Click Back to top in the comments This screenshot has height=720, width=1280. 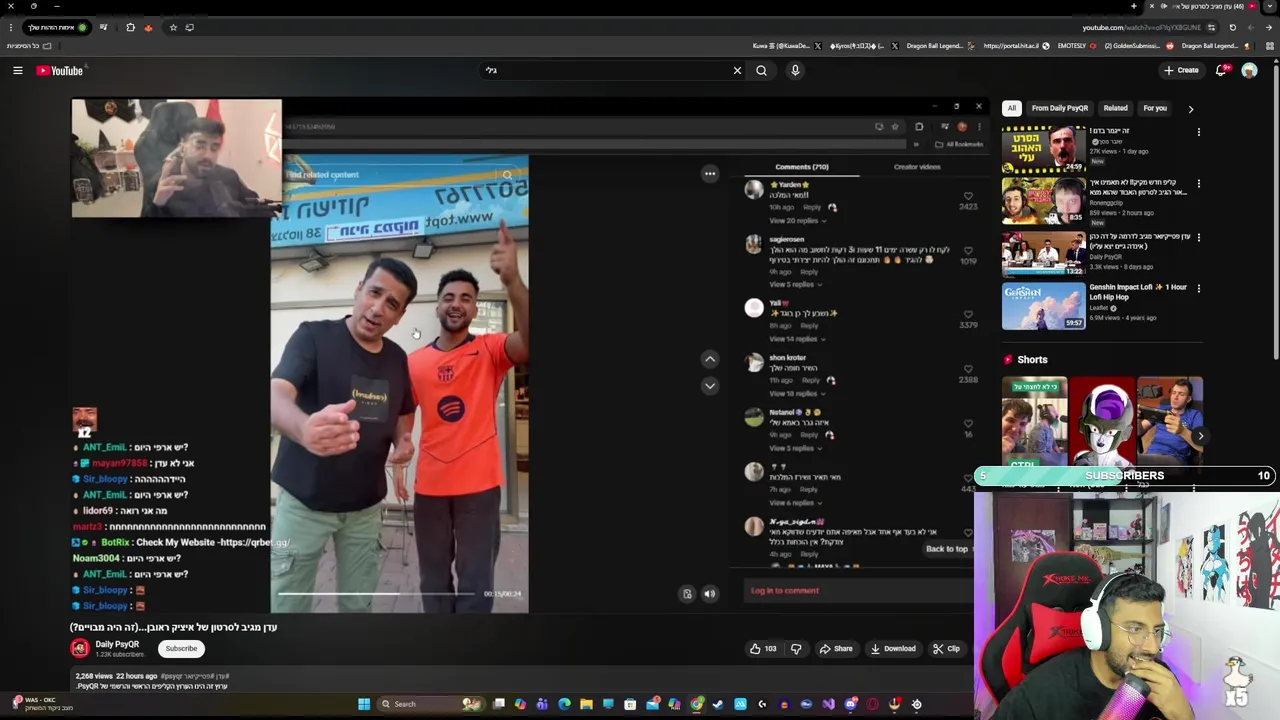coord(947,549)
